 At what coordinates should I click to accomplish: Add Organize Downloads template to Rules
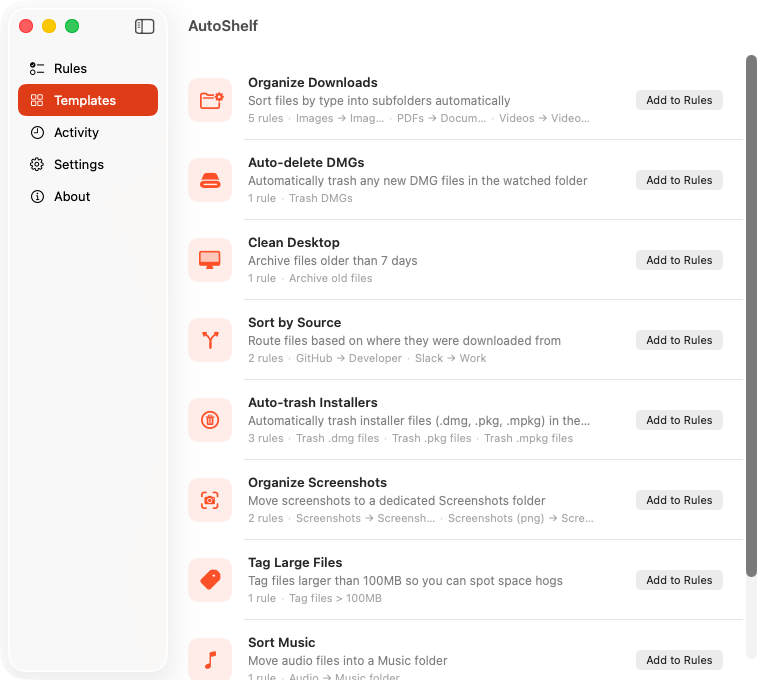(679, 100)
